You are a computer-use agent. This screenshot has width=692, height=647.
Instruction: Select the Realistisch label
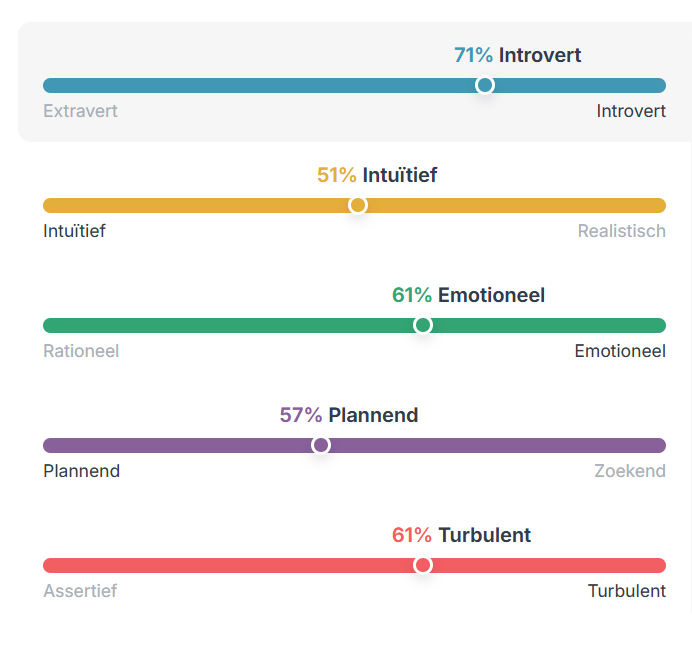tap(622, 231)
